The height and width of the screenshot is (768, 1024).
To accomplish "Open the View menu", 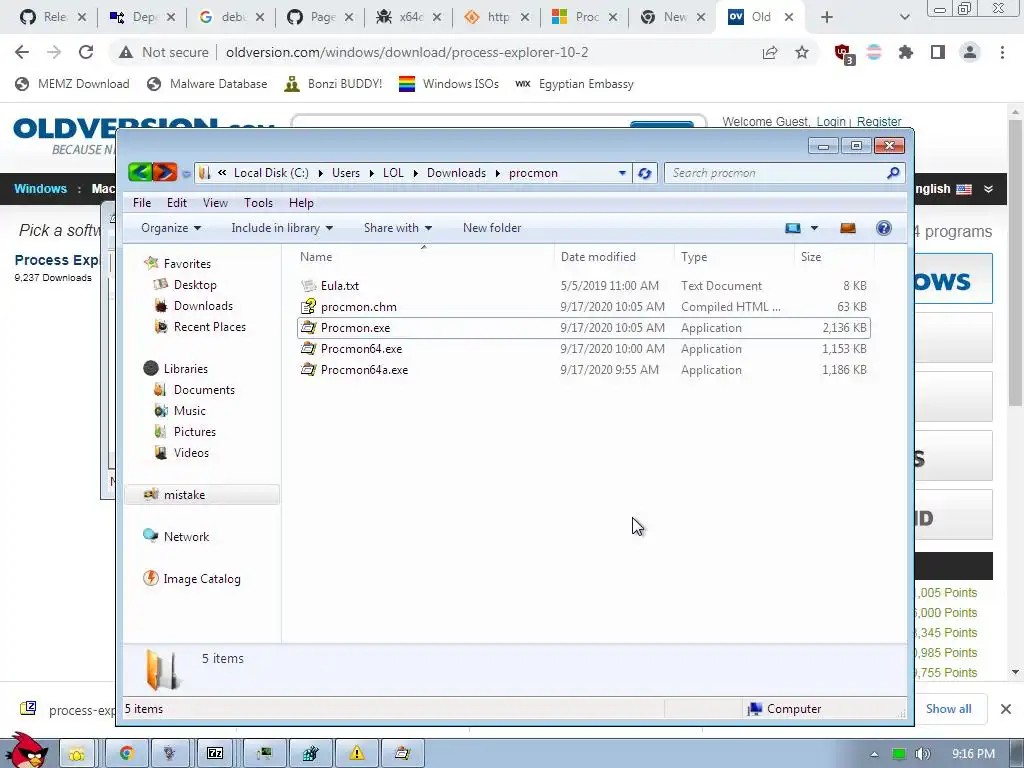I will [215, 203].
